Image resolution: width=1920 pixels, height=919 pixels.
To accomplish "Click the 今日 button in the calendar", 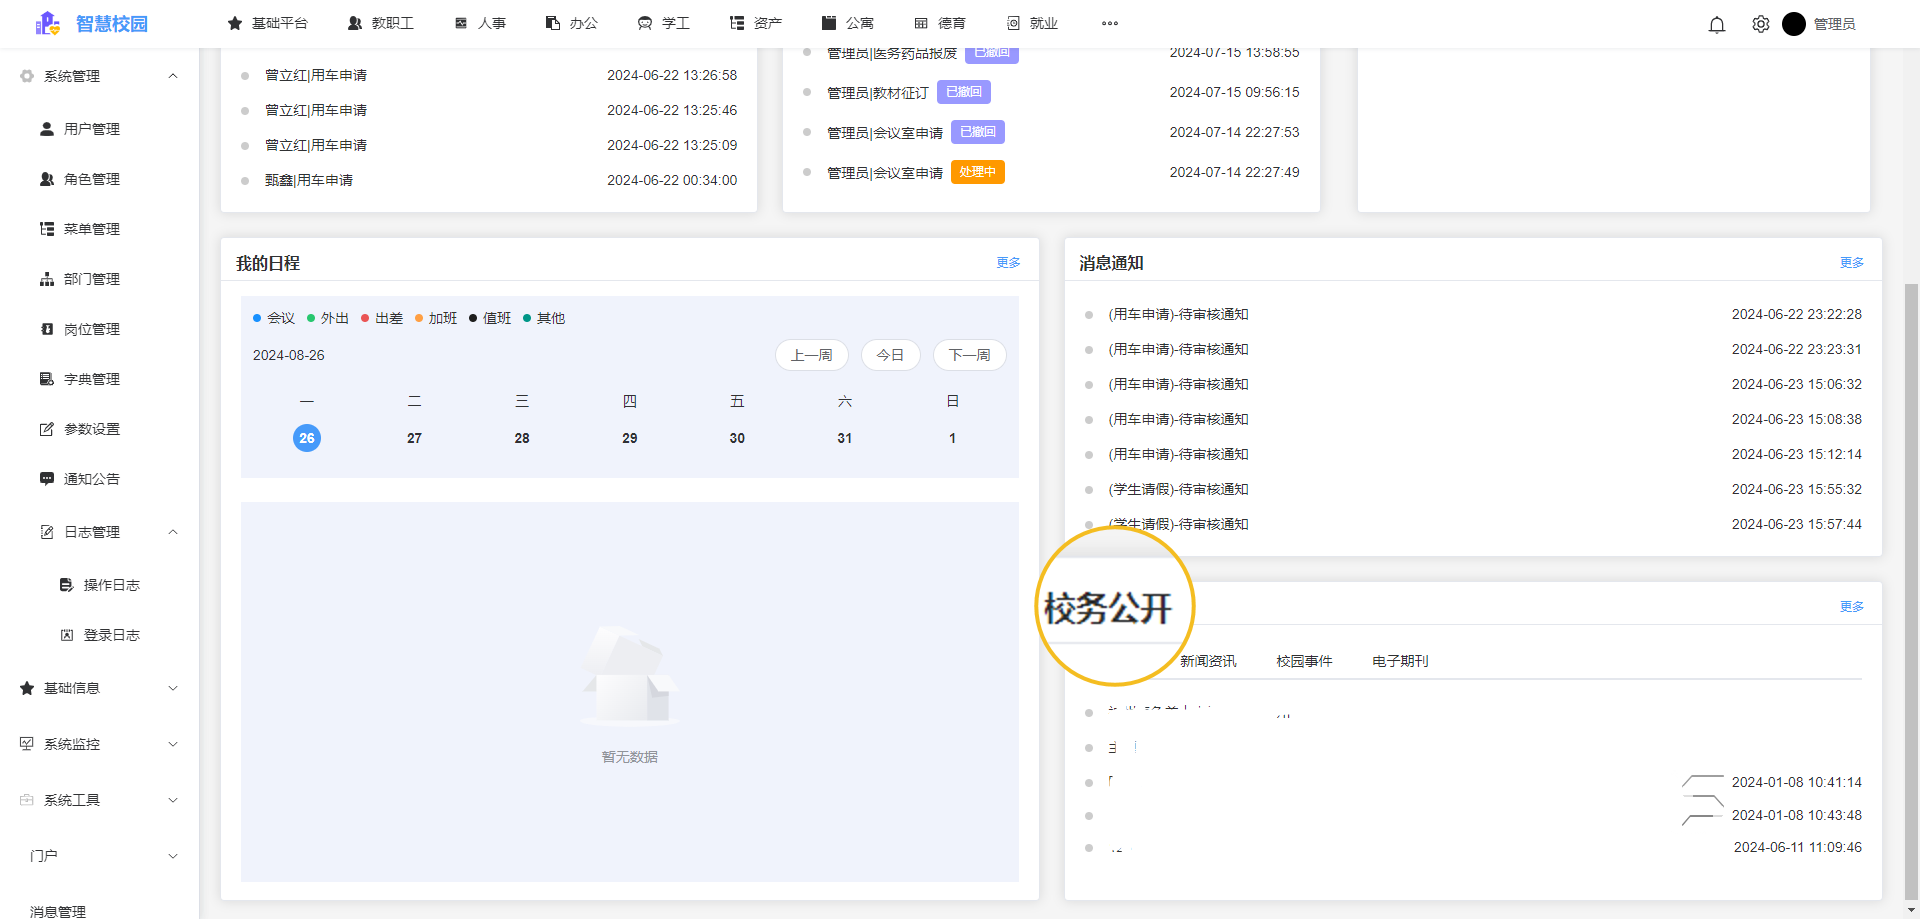I will tap(890, 355).
